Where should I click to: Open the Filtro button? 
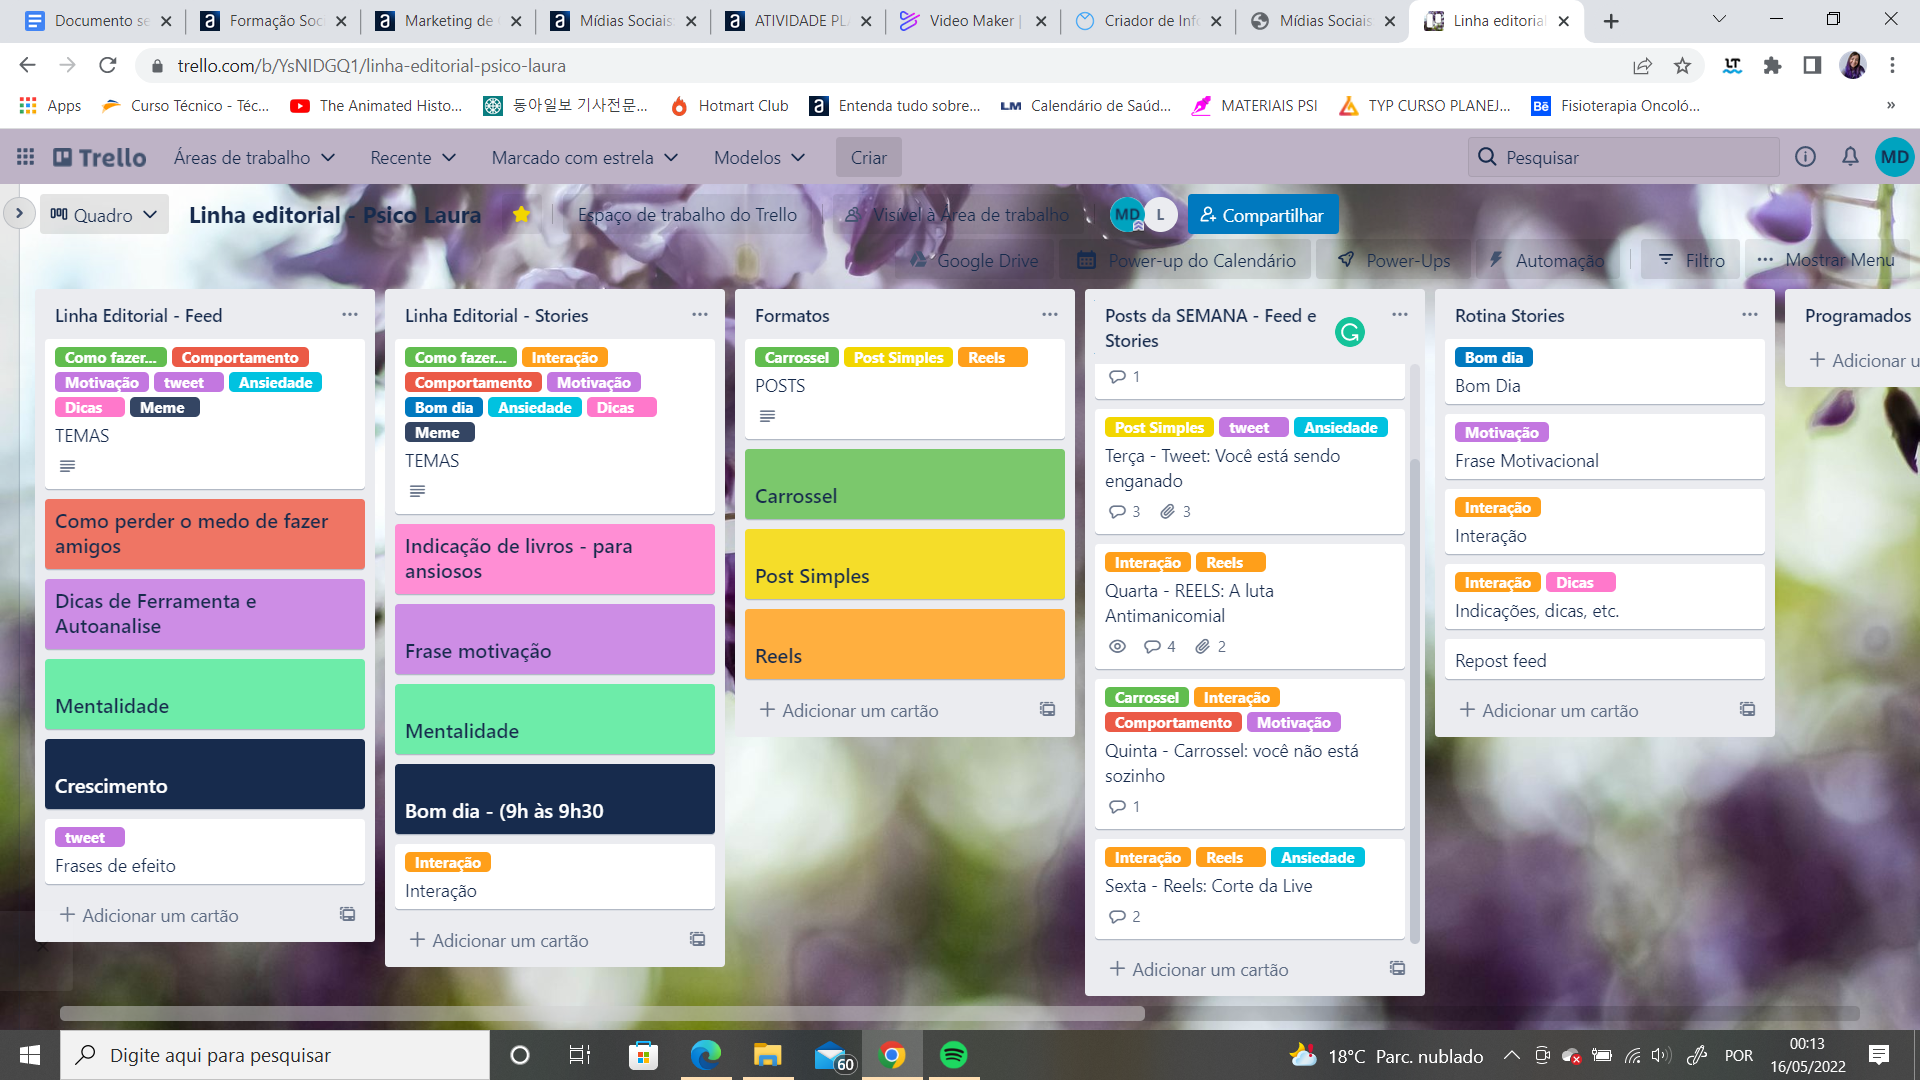tap(1691, 260)
